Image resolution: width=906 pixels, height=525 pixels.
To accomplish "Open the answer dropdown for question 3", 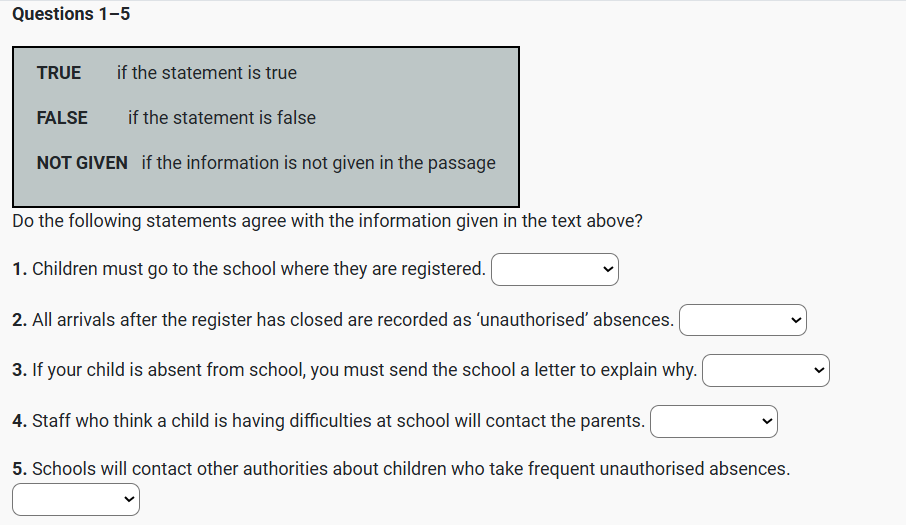I will click(765, 370).
